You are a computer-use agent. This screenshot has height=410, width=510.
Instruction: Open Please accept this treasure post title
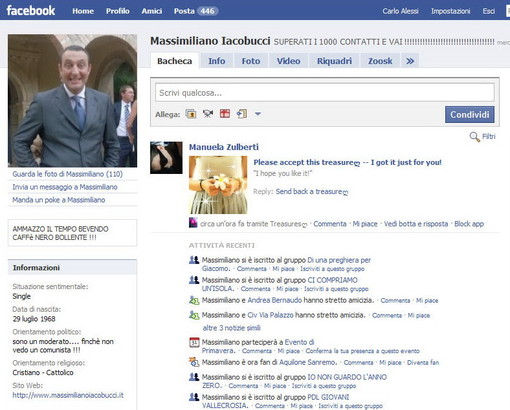[347, 162]
